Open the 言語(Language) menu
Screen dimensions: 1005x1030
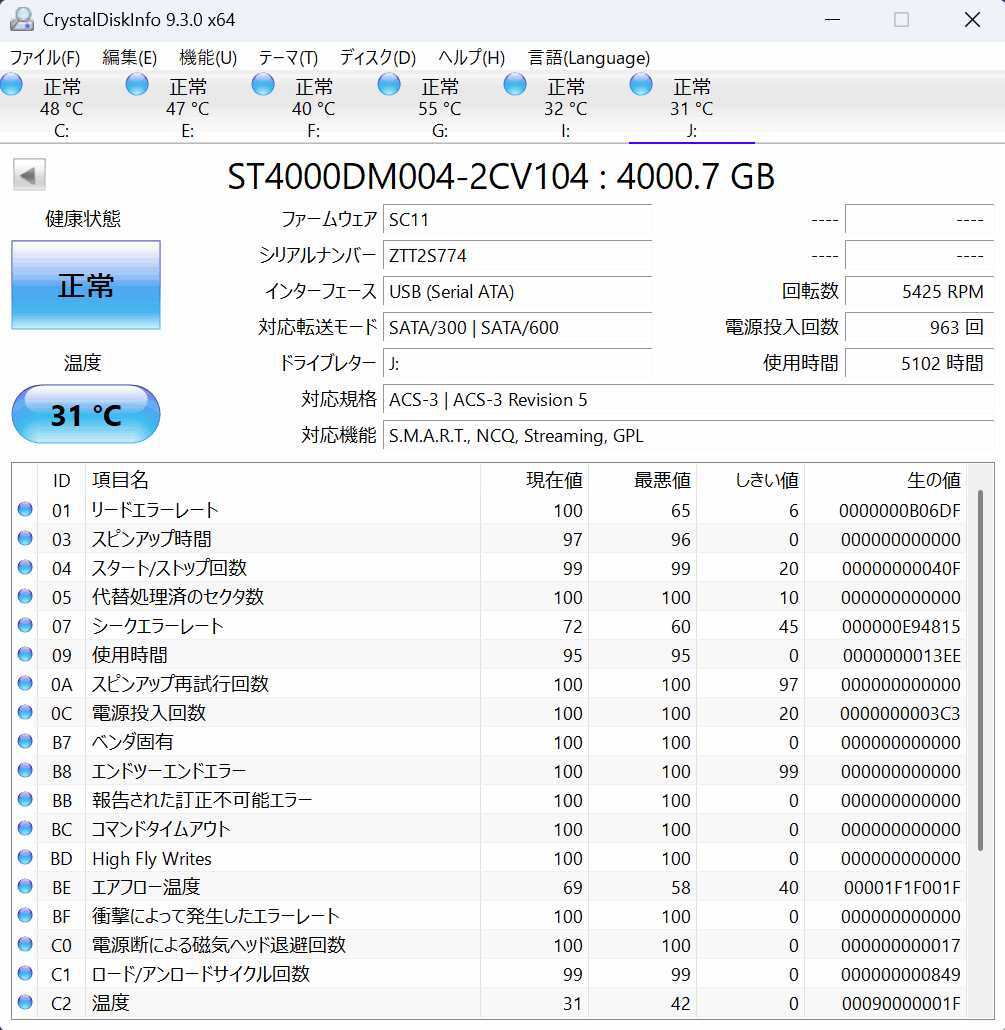589,58
